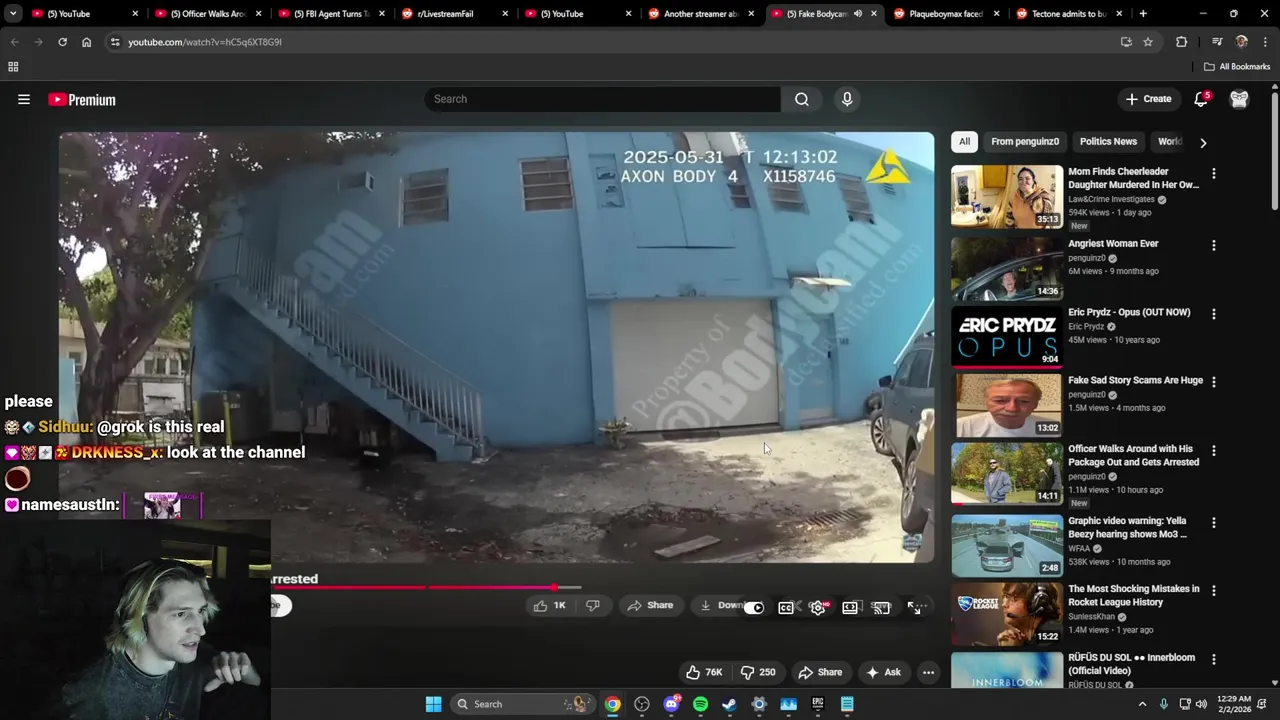Screen dimensions: 1280x720
Task: Toggle the autoplay switch in the player
Action: [754, 607]
